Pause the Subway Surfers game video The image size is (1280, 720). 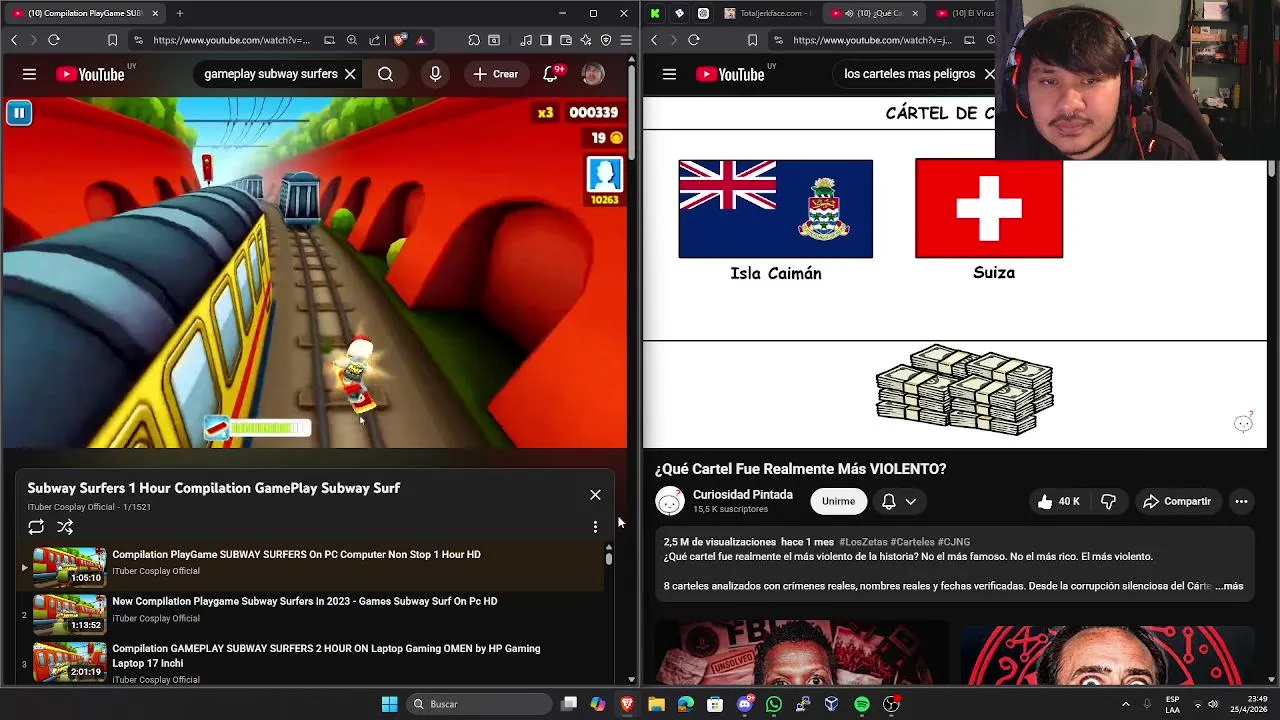(x=19, y=113)
